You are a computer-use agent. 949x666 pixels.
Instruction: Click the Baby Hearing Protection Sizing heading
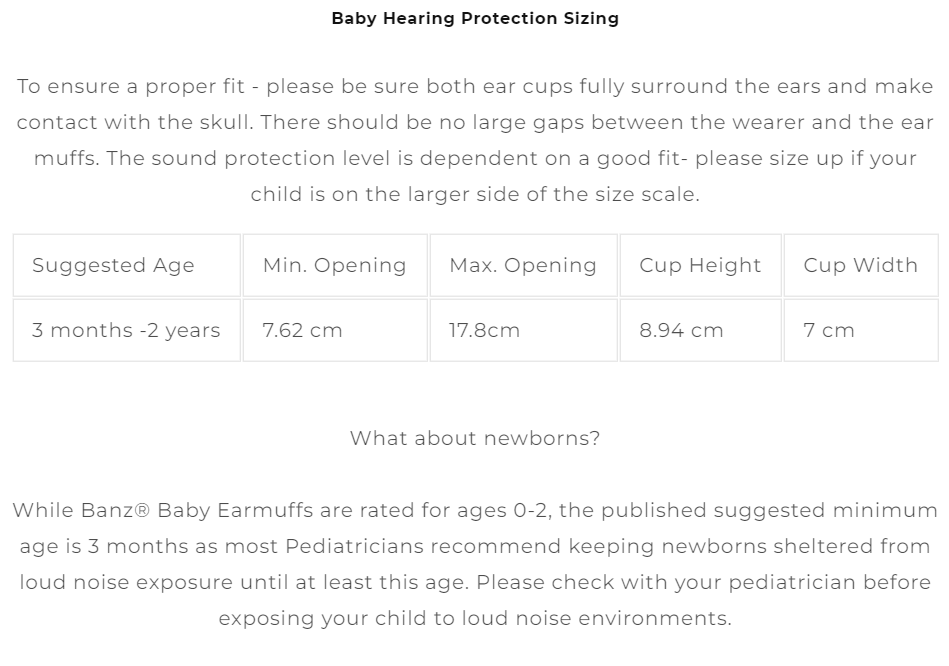coord(475,18)
